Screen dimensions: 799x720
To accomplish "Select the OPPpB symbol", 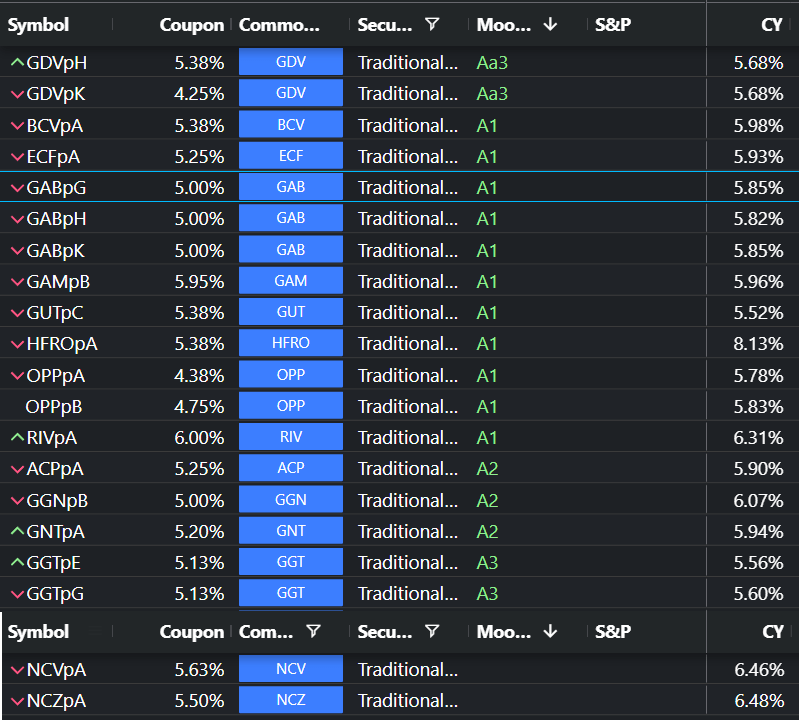I will pyautogui.click(x=54, y=407).
